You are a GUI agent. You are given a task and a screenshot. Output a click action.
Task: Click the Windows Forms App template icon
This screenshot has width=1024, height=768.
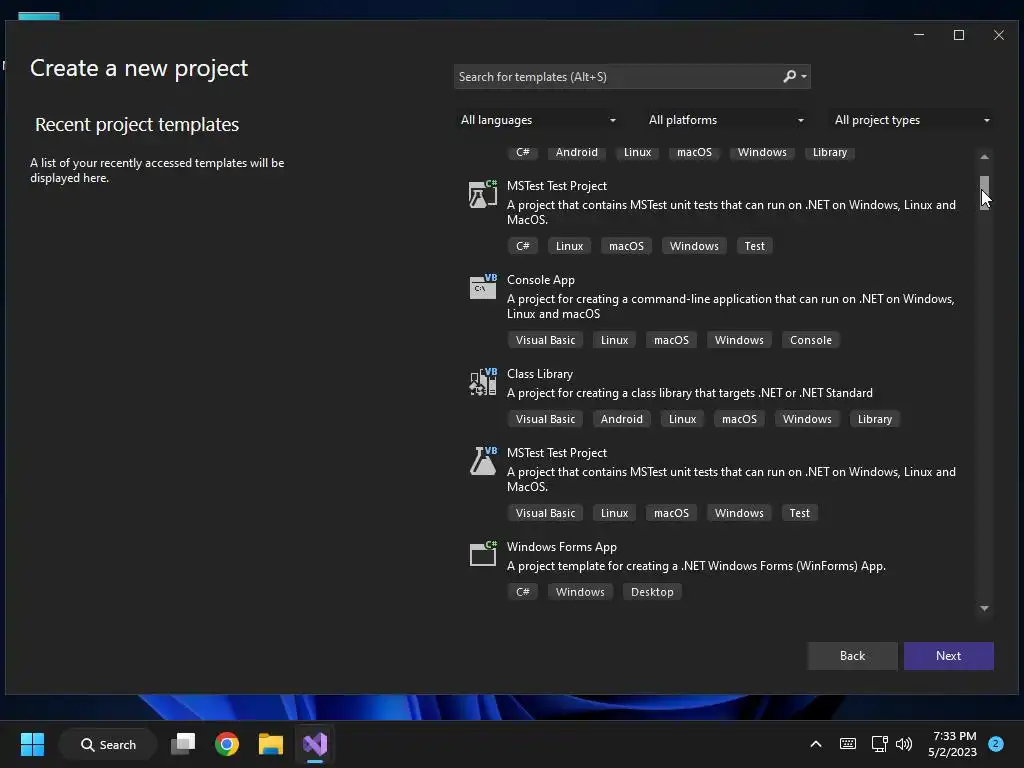(483, 554)
